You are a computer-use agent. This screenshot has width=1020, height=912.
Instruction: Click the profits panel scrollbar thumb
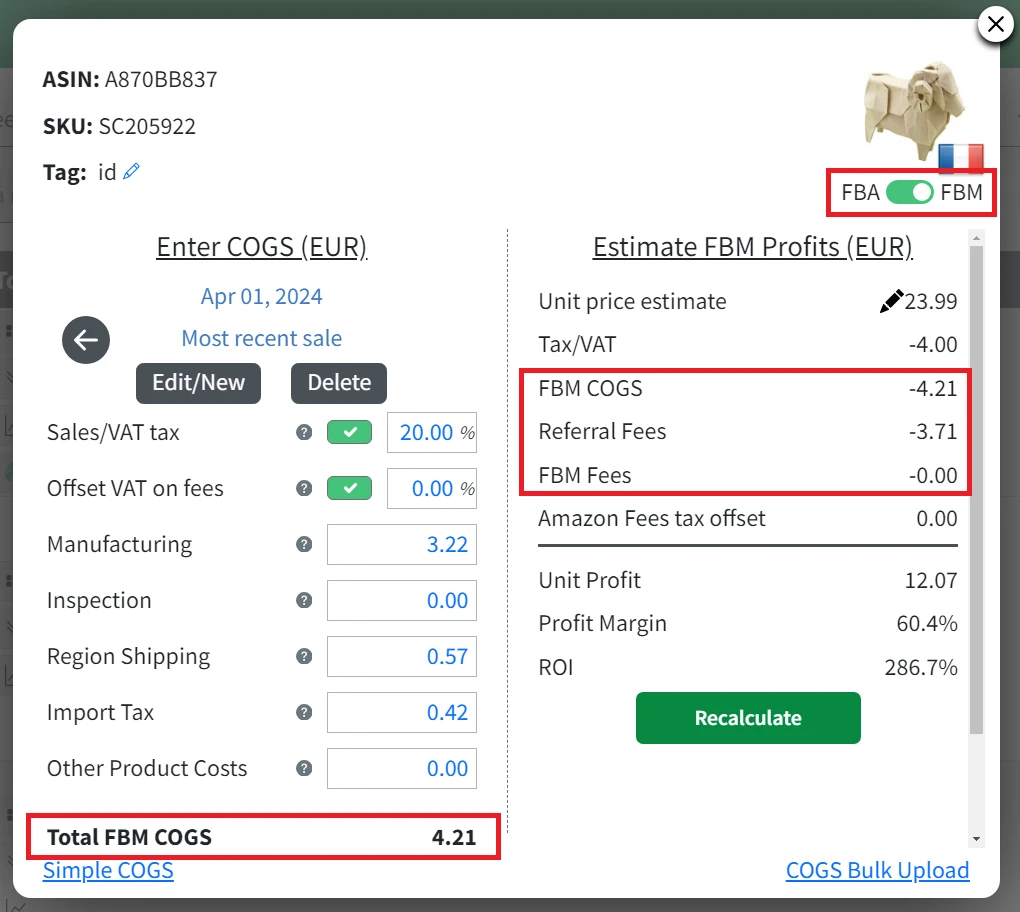click(976, 490)
